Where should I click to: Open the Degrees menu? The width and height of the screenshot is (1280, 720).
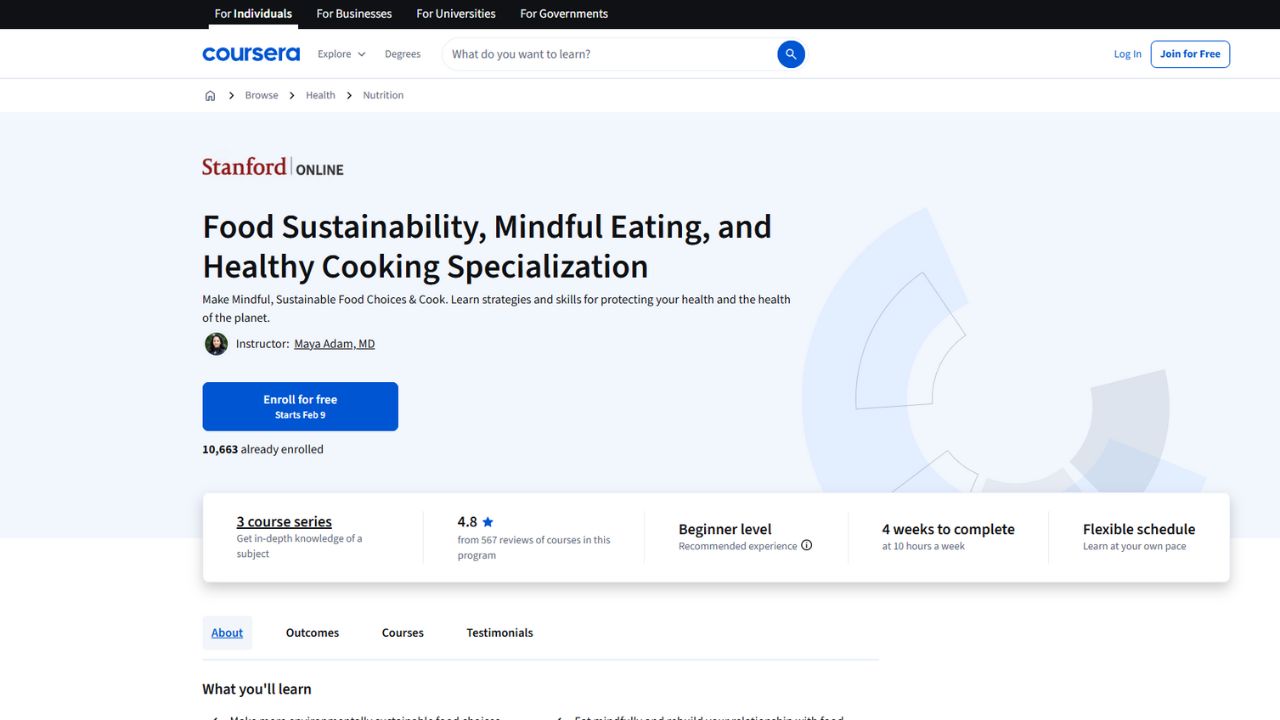[x=402, y=53]
